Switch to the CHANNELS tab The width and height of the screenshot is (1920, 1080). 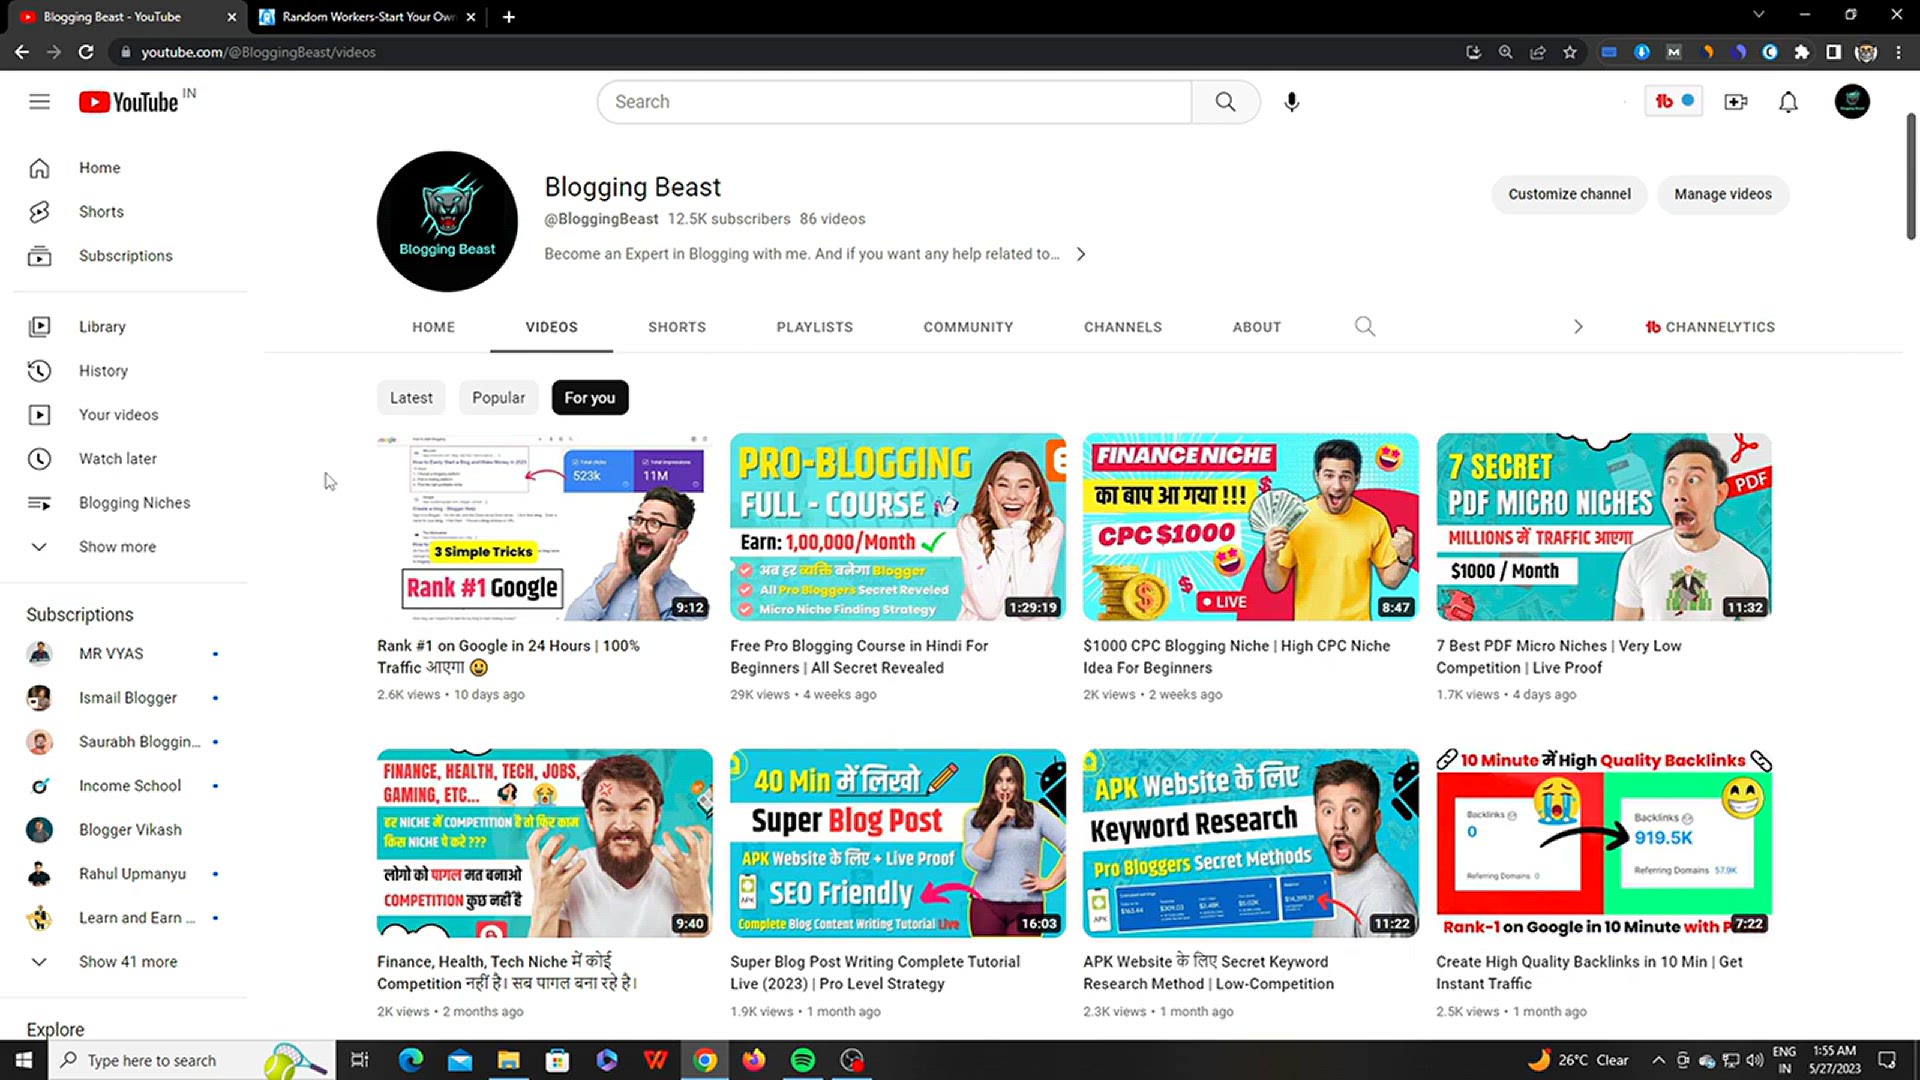(x=1123, y=327)
